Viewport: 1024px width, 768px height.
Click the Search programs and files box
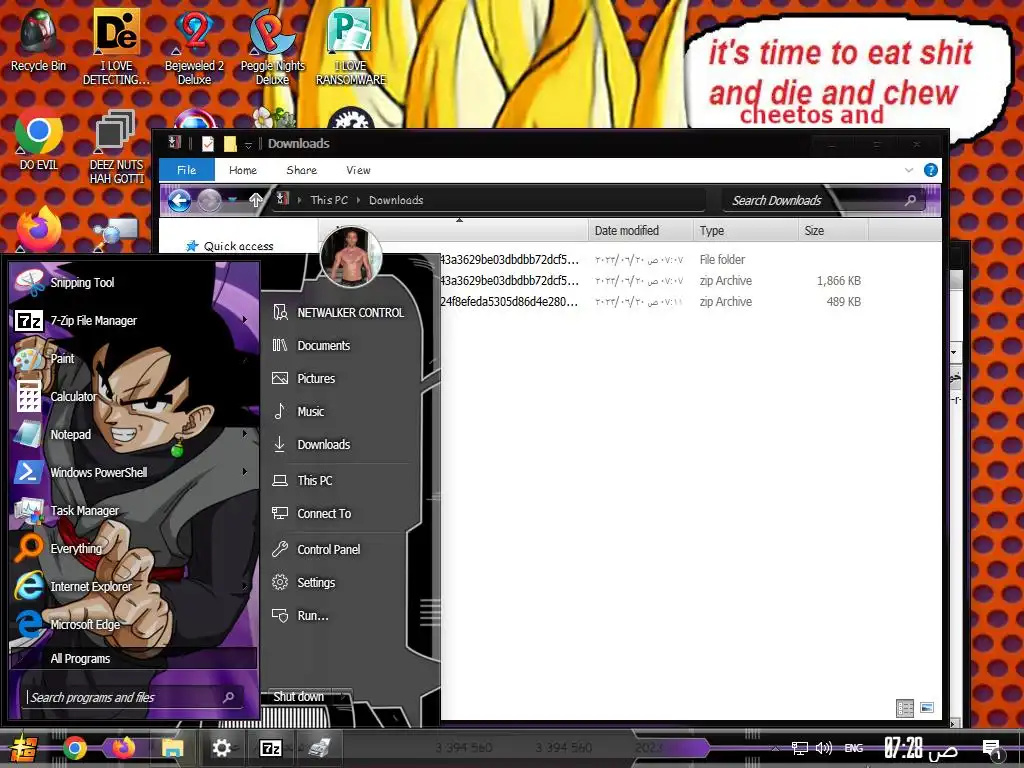[133, 697]
